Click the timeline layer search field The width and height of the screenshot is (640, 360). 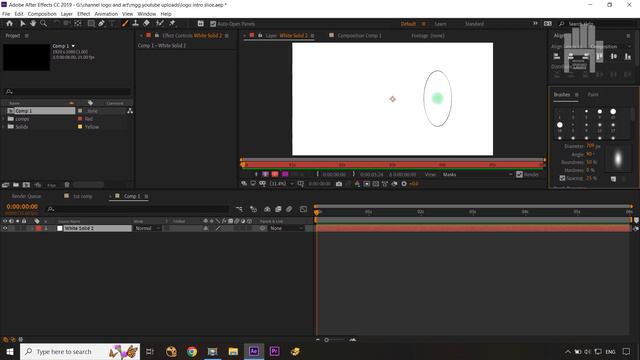(137, 209)
